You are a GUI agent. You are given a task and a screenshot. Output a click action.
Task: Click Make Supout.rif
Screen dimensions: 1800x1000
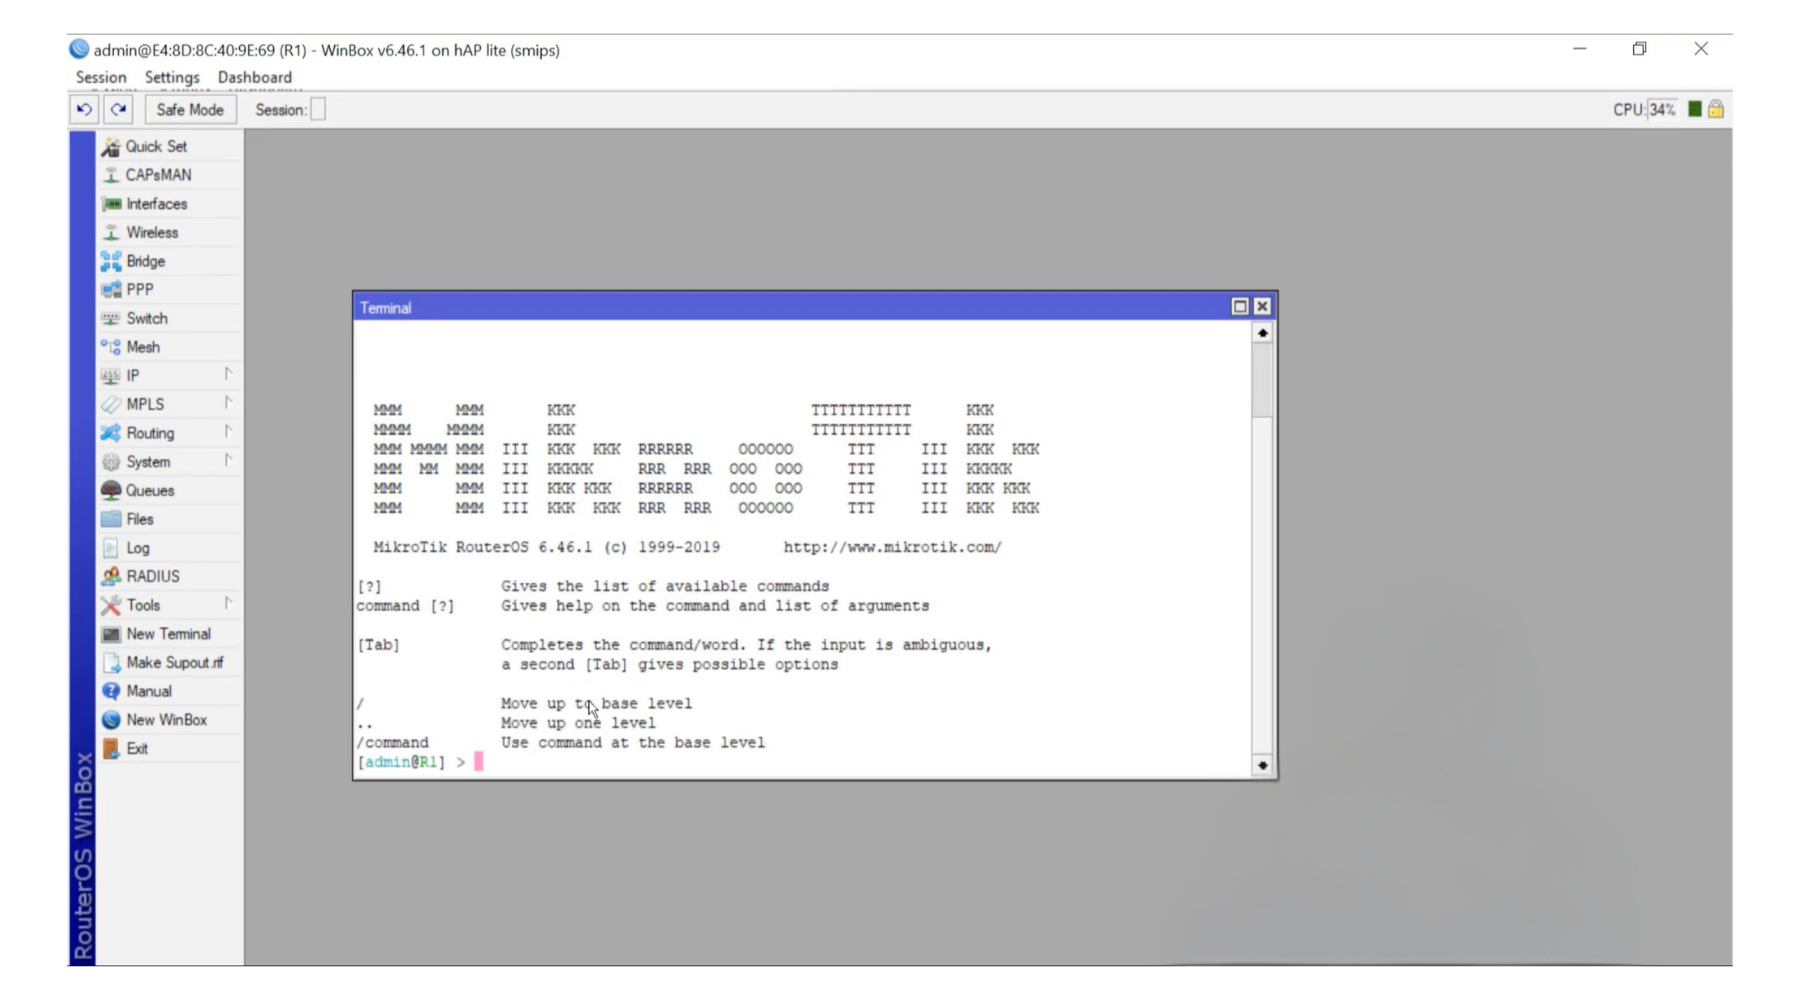pos(174,662)
